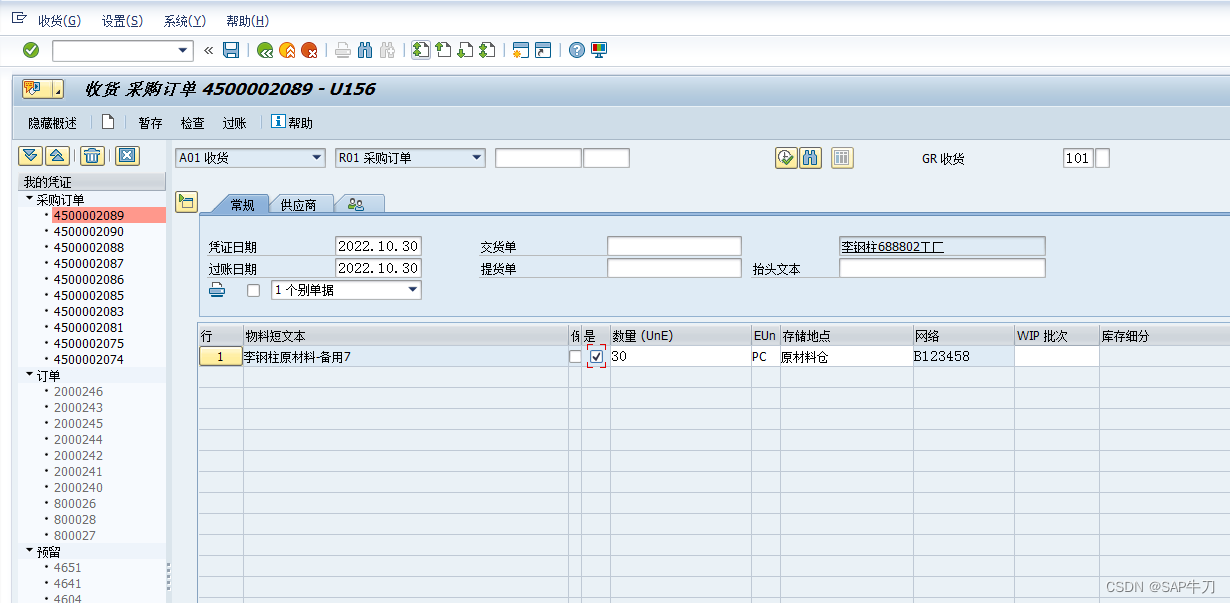Click the 抬头文本 input field
This screenshot has height=603, width=1230.
tap(942, 268)
